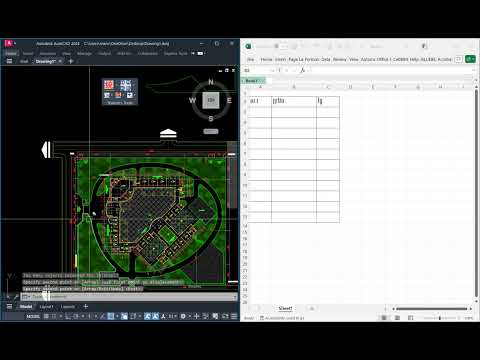The height and width of the screenshot is (360, 480).
Task: Open the AutoCAD Start tab
Action: pos(24,61)
